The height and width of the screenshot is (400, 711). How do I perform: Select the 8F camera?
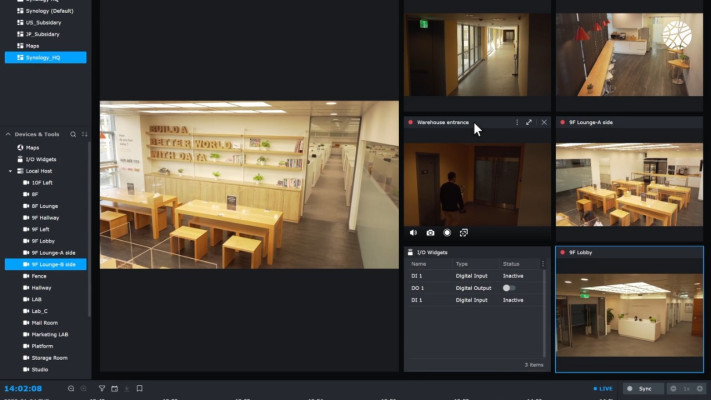tap(45, 194)
